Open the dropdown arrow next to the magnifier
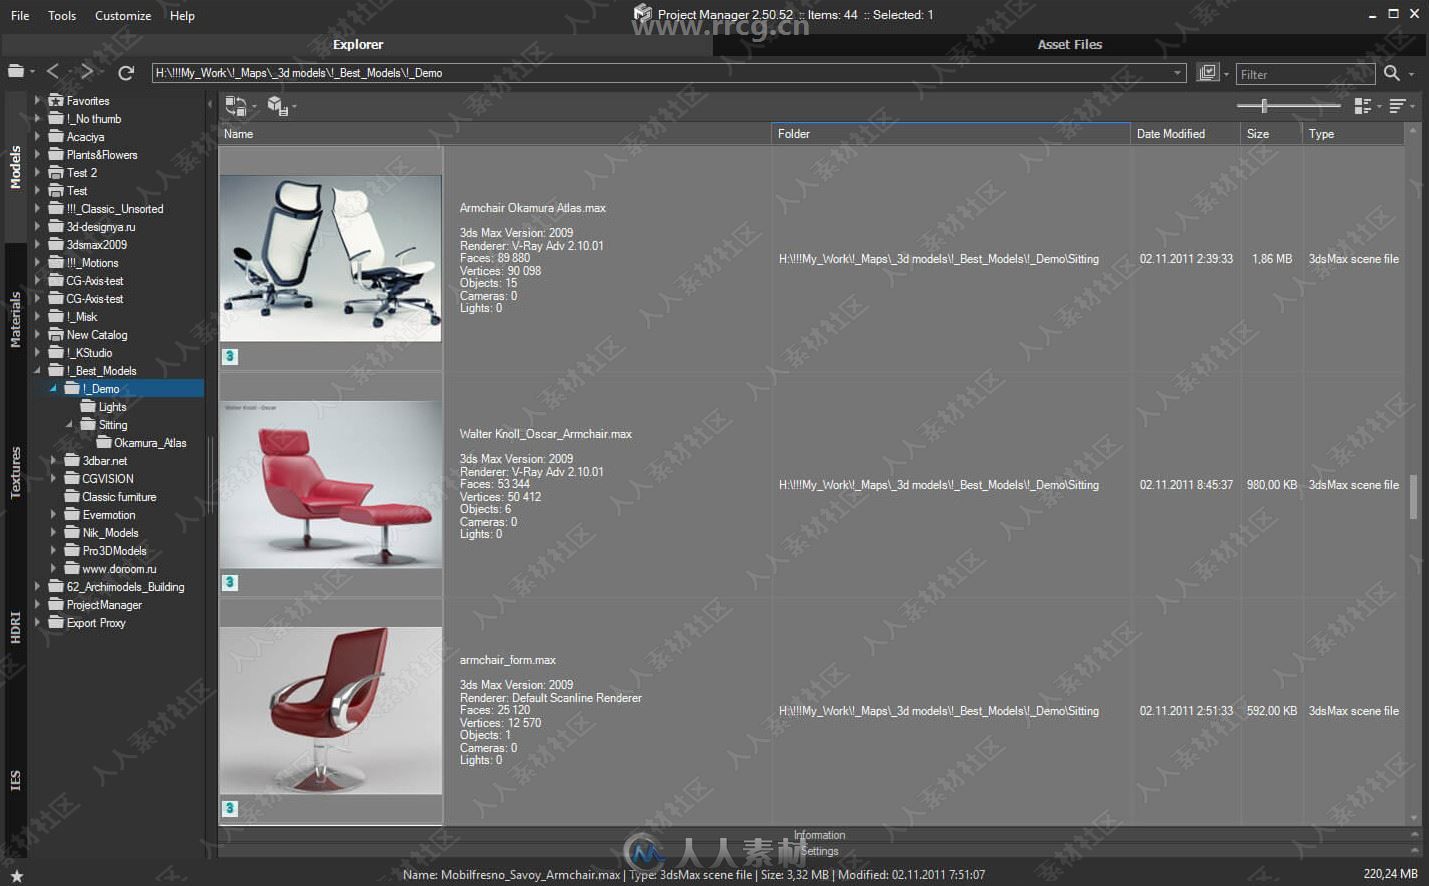This screenshot has height=886, width=1429. pyautogui.click(x=1411, y=74)
